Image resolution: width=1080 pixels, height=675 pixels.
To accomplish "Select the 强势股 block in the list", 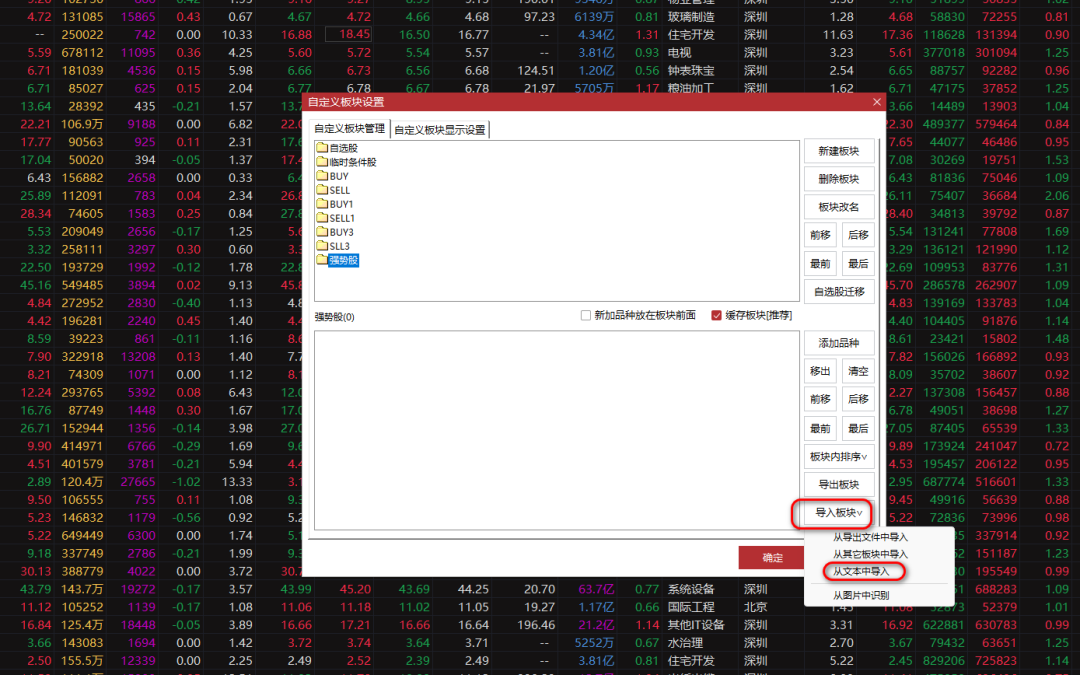I will pos(343,260).
